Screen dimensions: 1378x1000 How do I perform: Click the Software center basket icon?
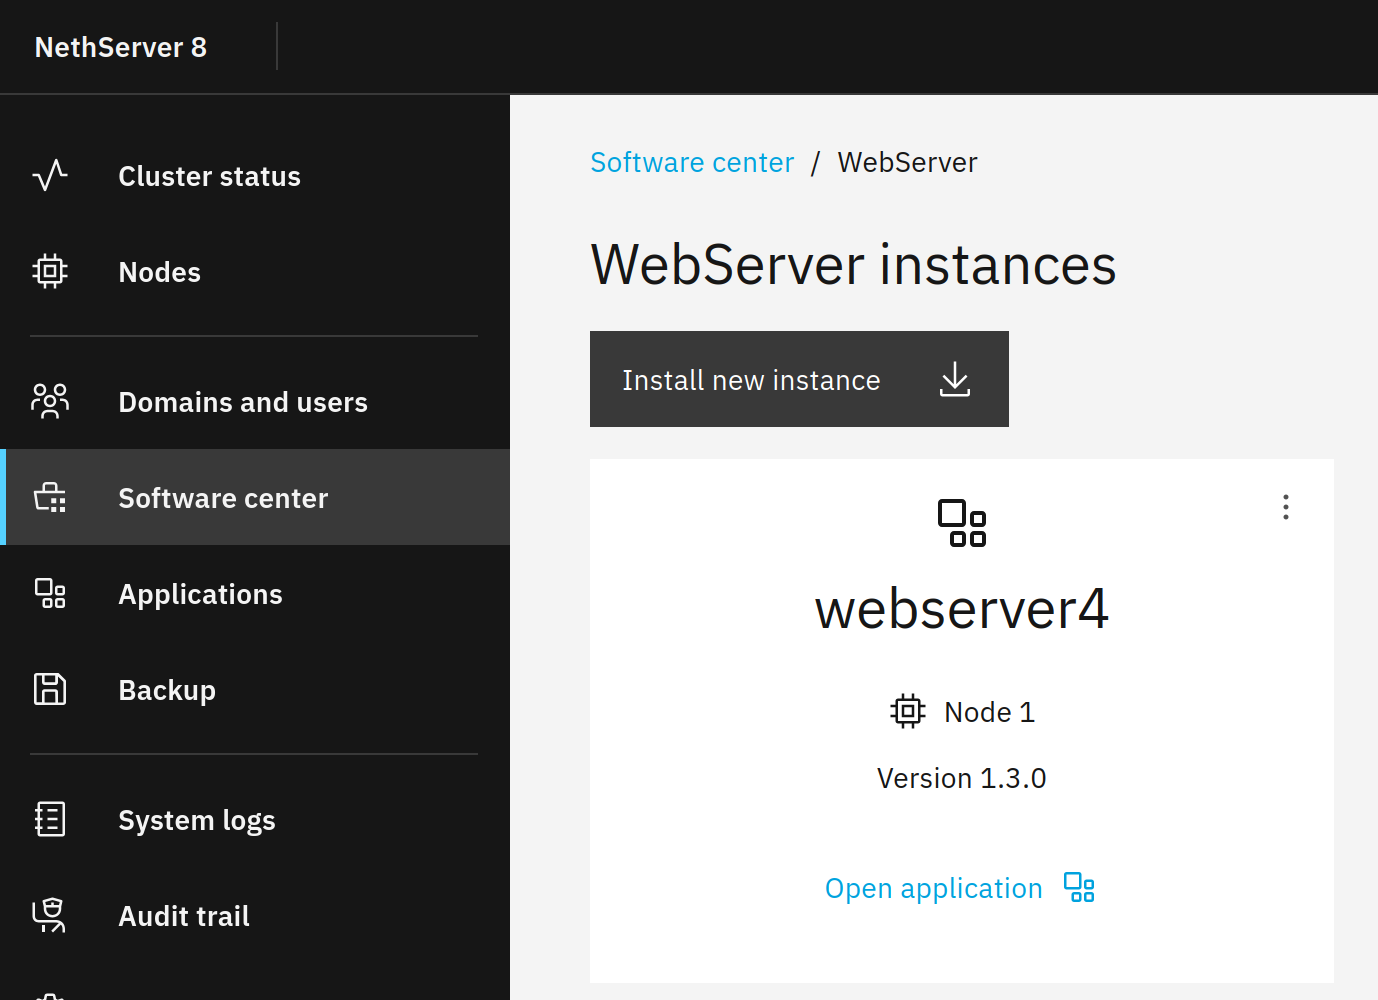[50, 497]
